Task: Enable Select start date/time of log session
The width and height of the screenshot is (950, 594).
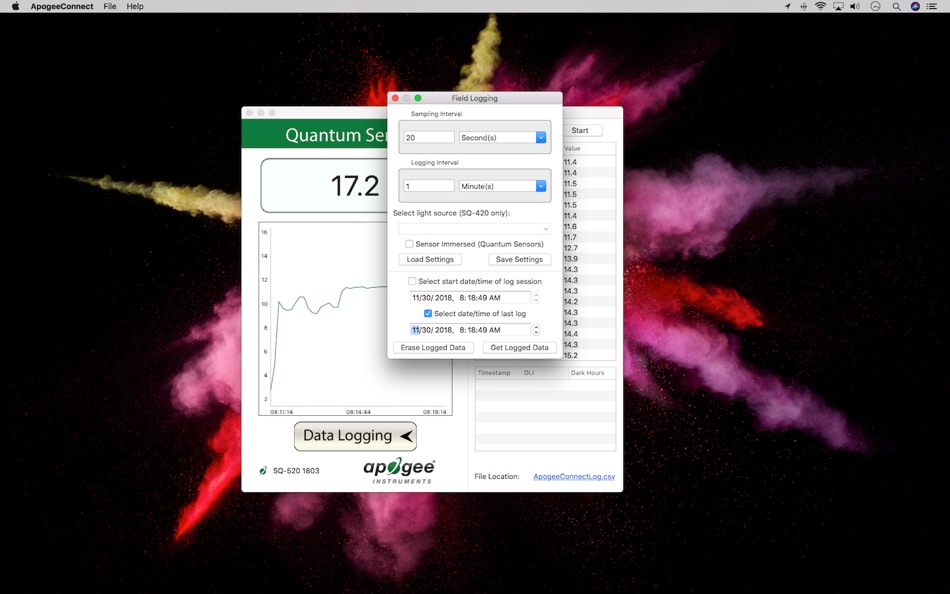Action: [412, 281]
